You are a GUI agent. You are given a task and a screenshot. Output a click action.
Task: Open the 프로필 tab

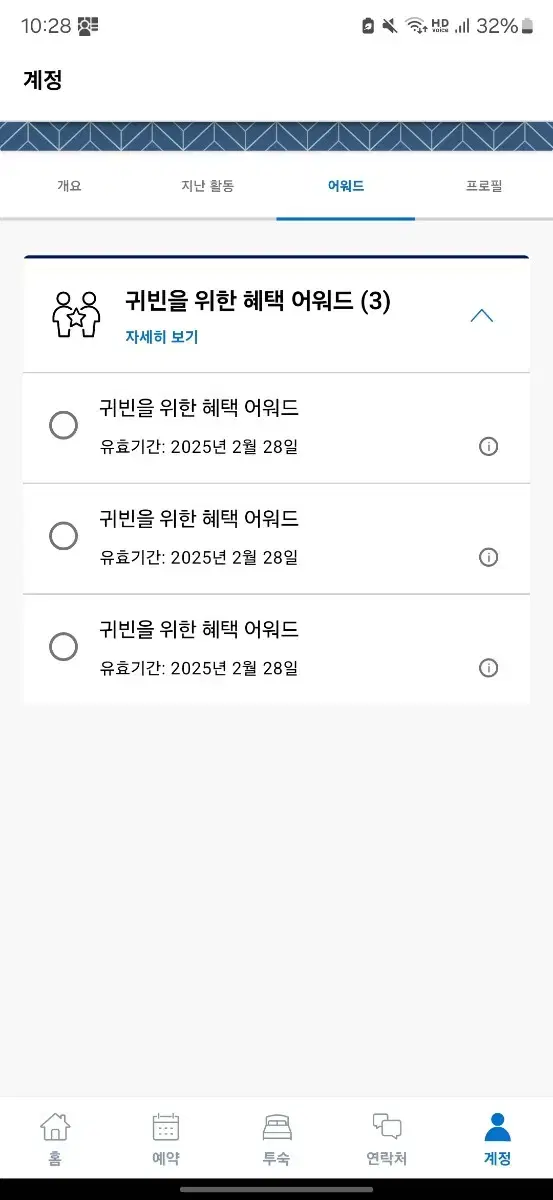[484, 186]
